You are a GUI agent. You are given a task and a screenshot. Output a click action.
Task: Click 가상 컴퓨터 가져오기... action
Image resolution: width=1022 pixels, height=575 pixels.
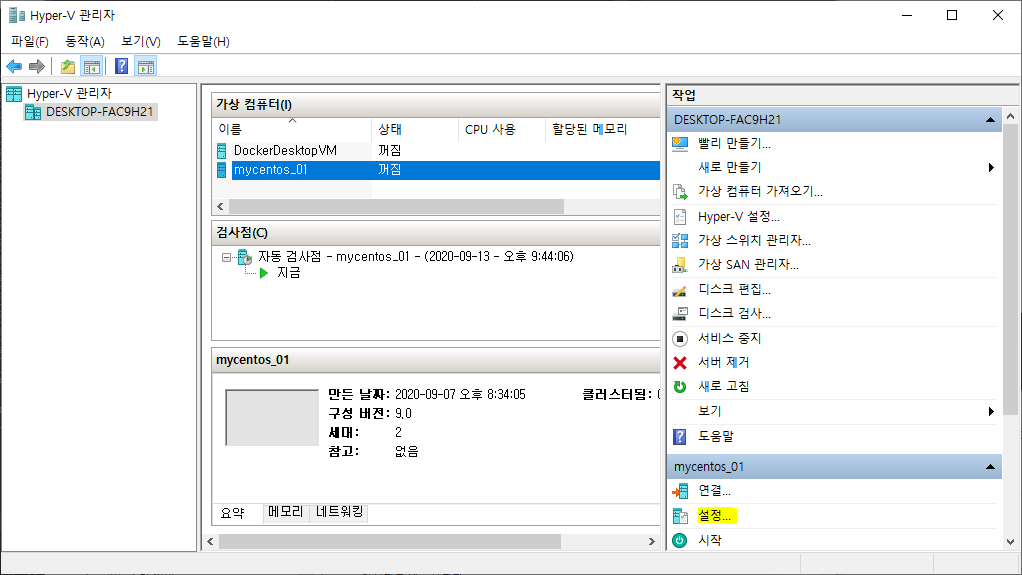760,192
